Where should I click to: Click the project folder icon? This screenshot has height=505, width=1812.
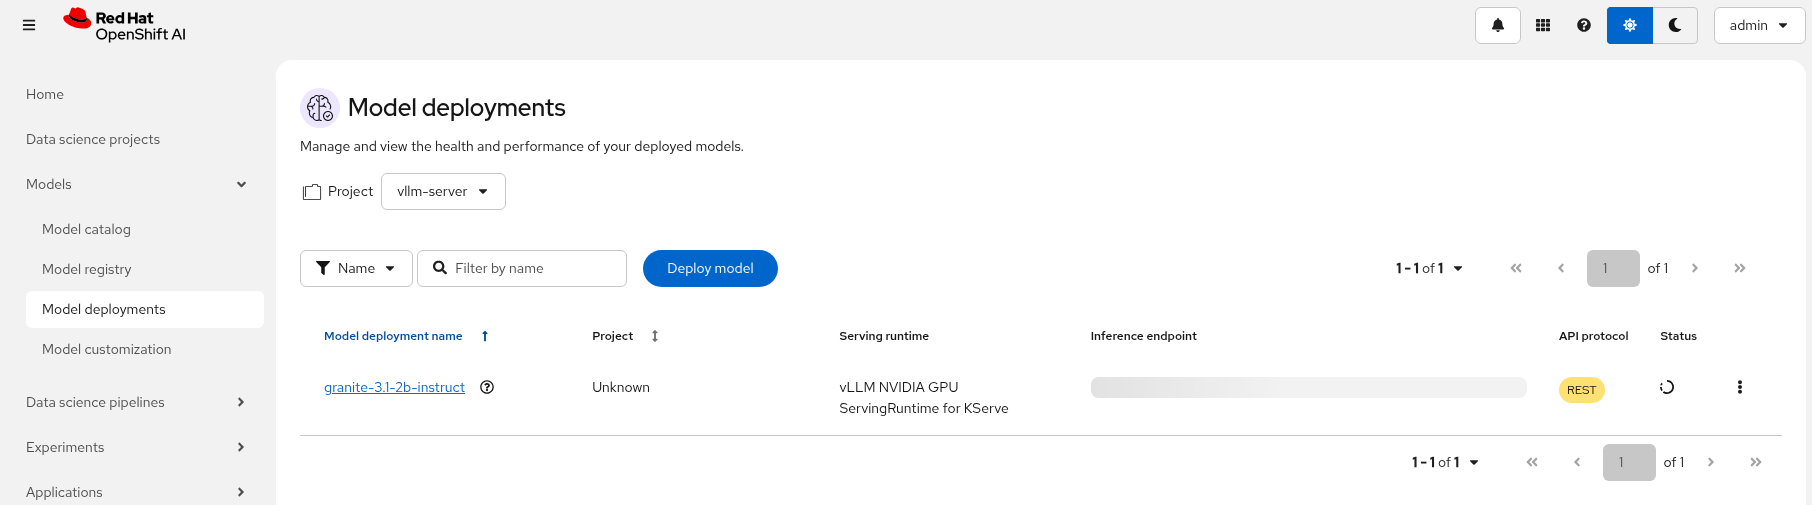(312, 192)
